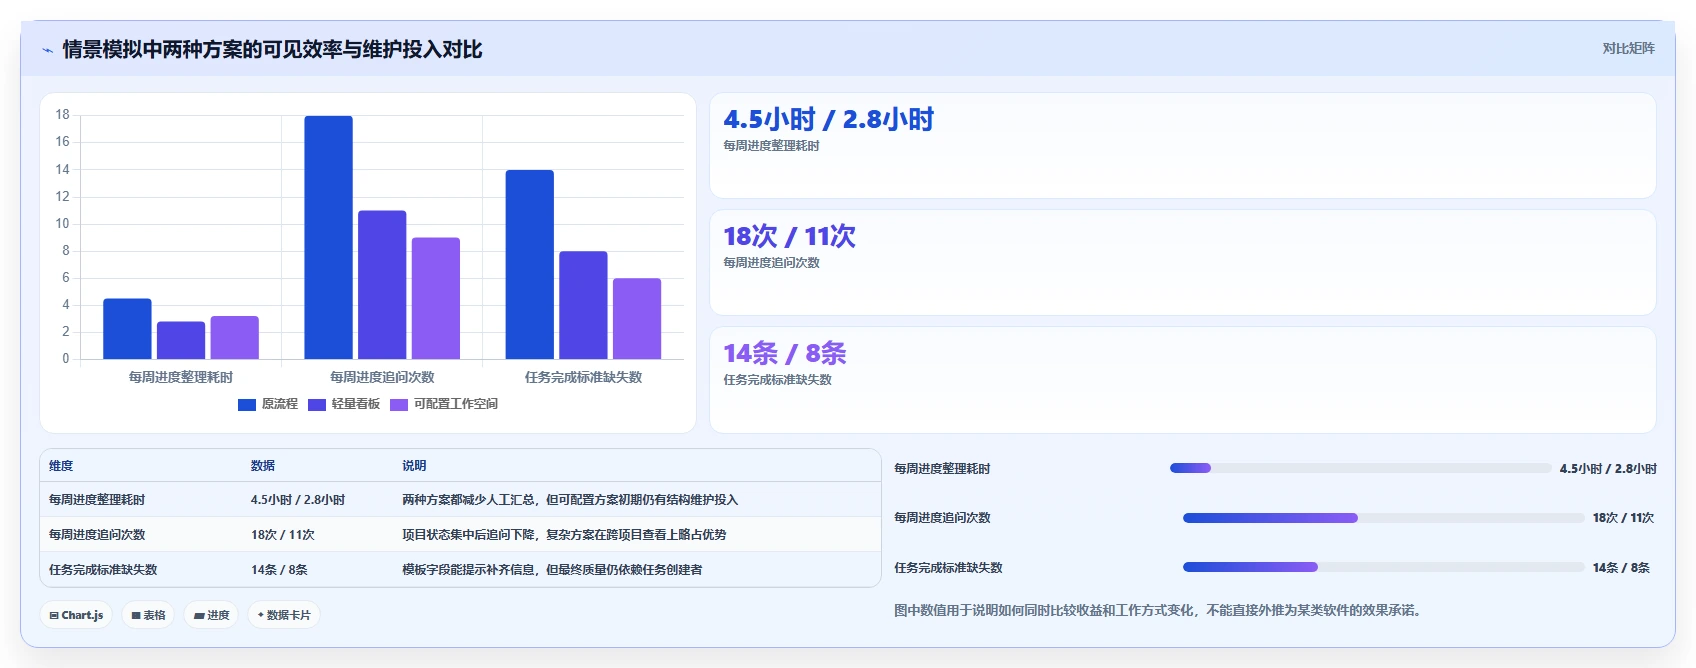Click footnote starting 图中数值用于说明
1696x668 pixels.
(x=1159, y=610)
